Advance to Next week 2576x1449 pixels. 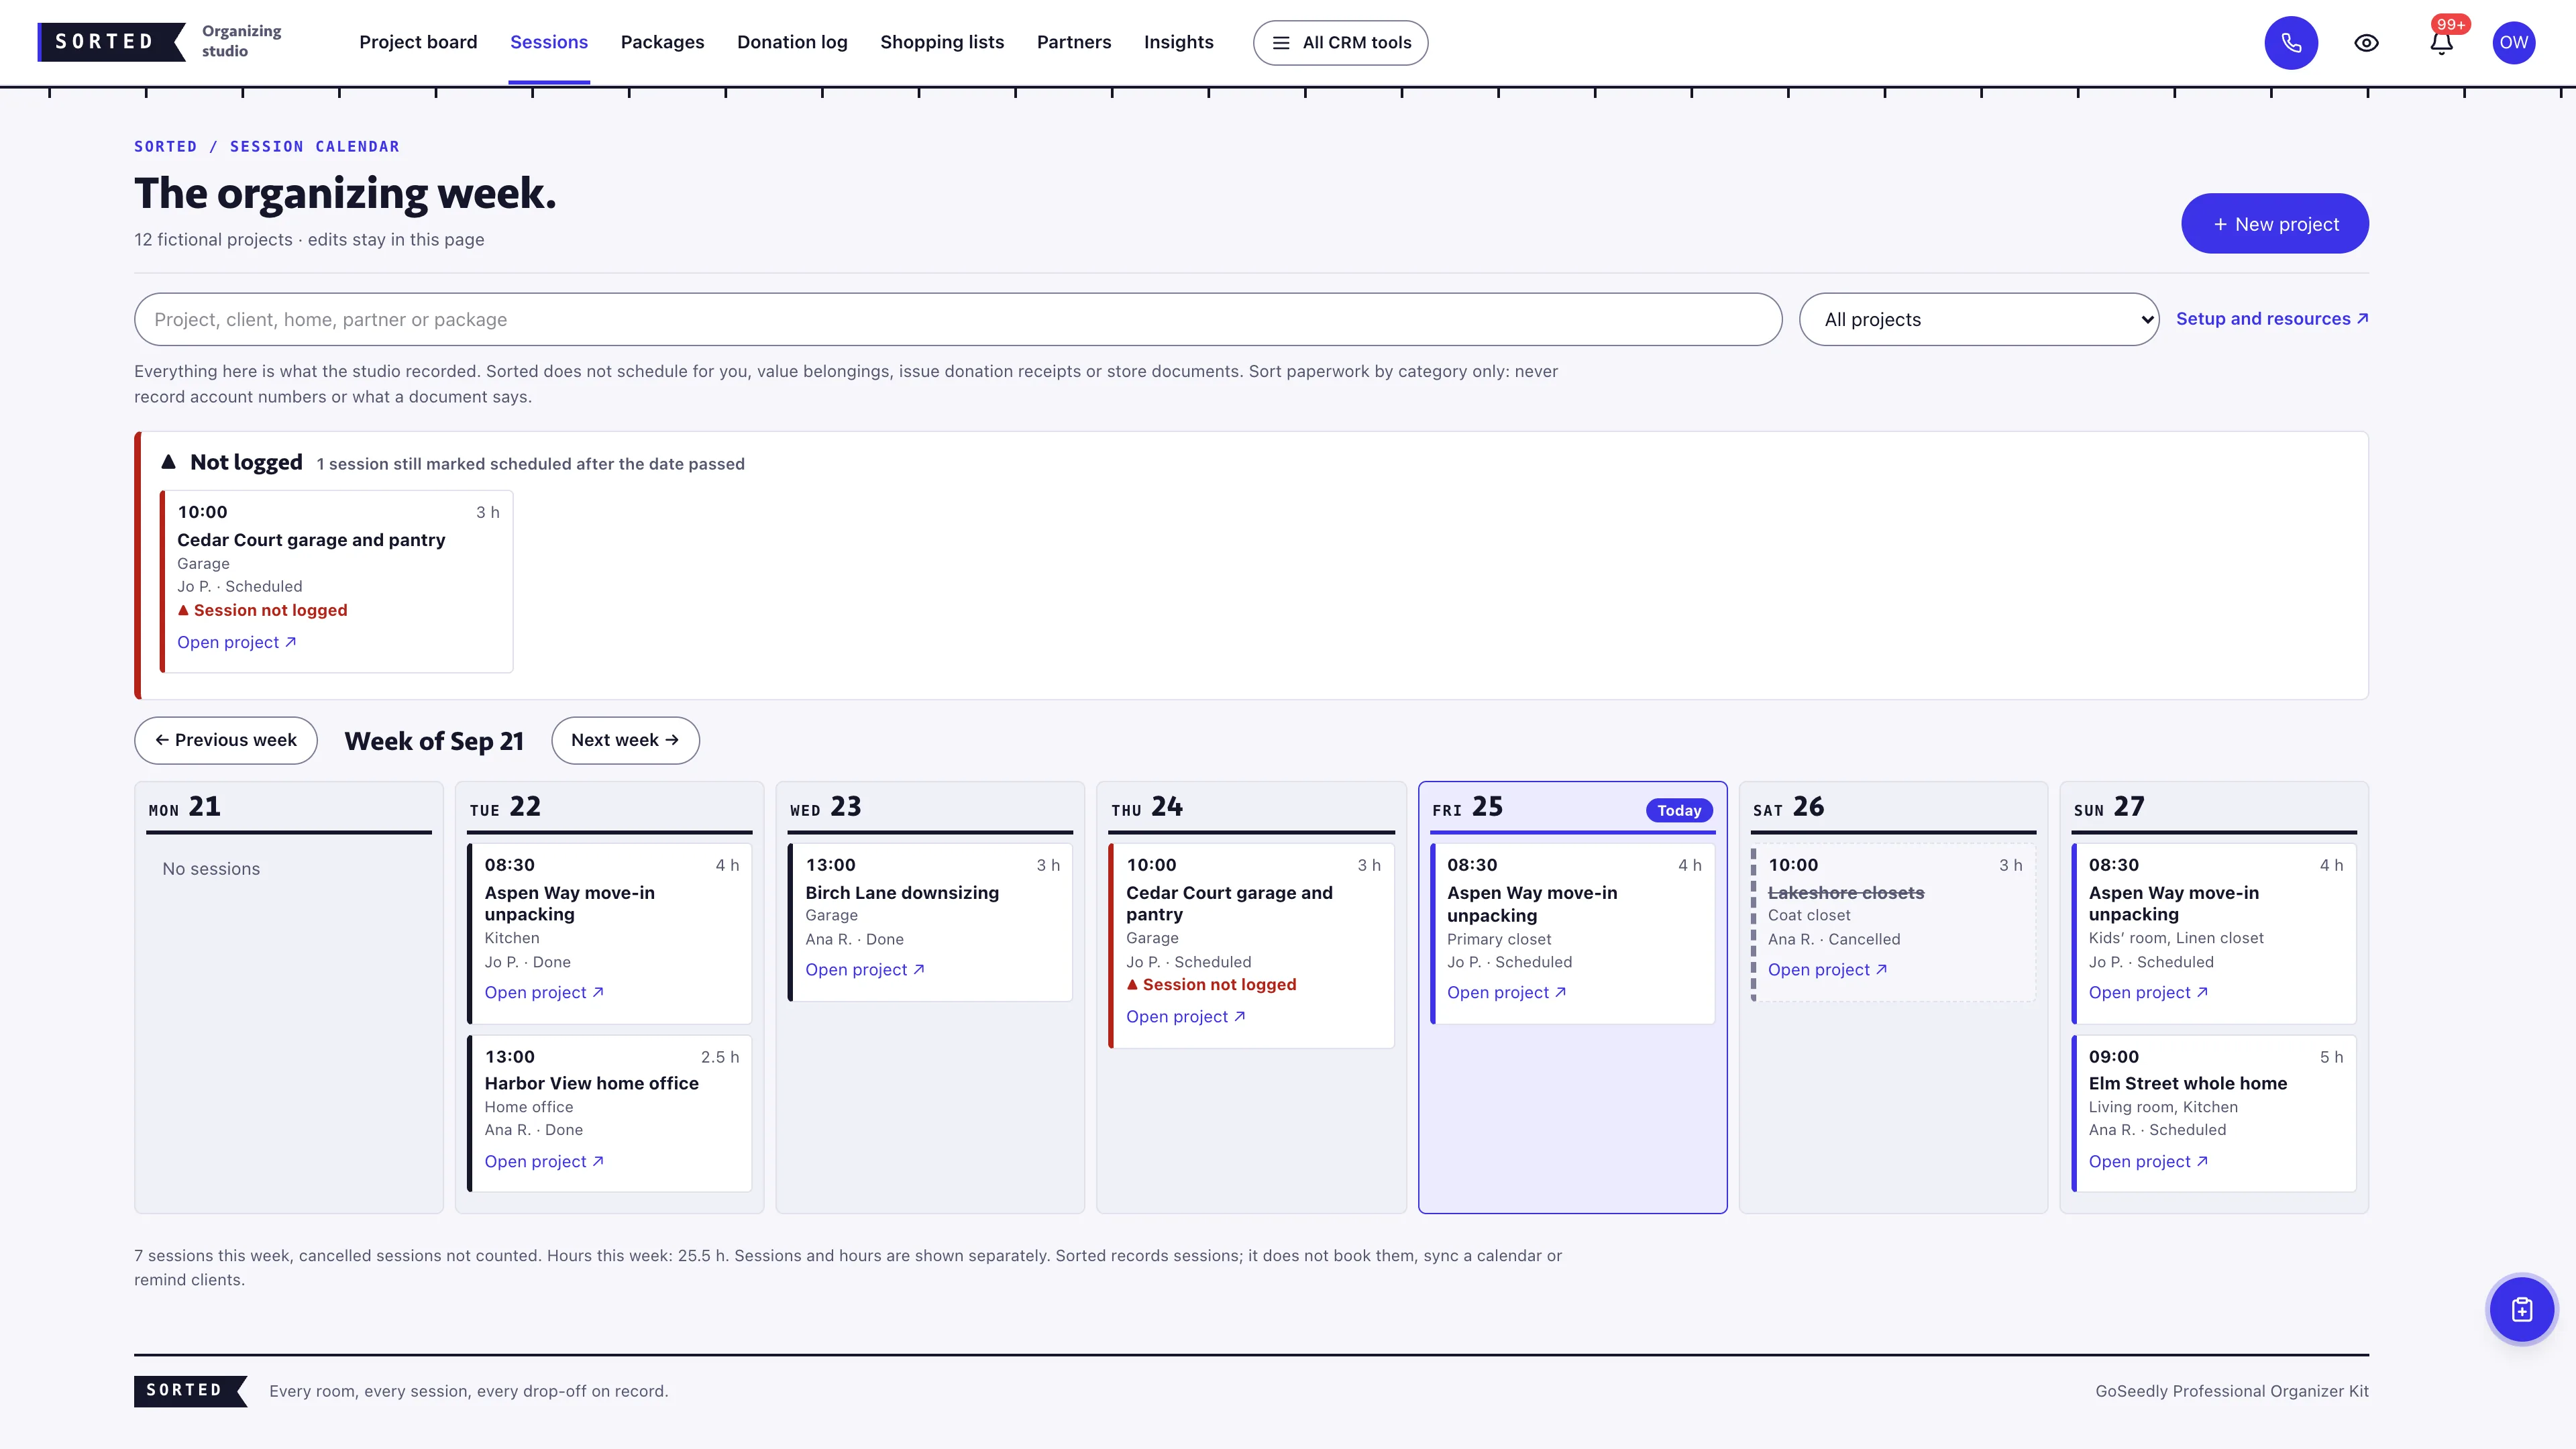625,740
